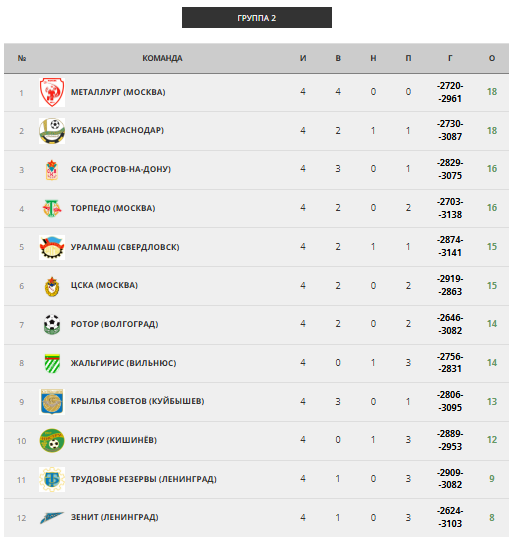Viewport: 516px width, 544px height.
Task: Open the Металлург (Москва) team name link
Action: [118, 92]
